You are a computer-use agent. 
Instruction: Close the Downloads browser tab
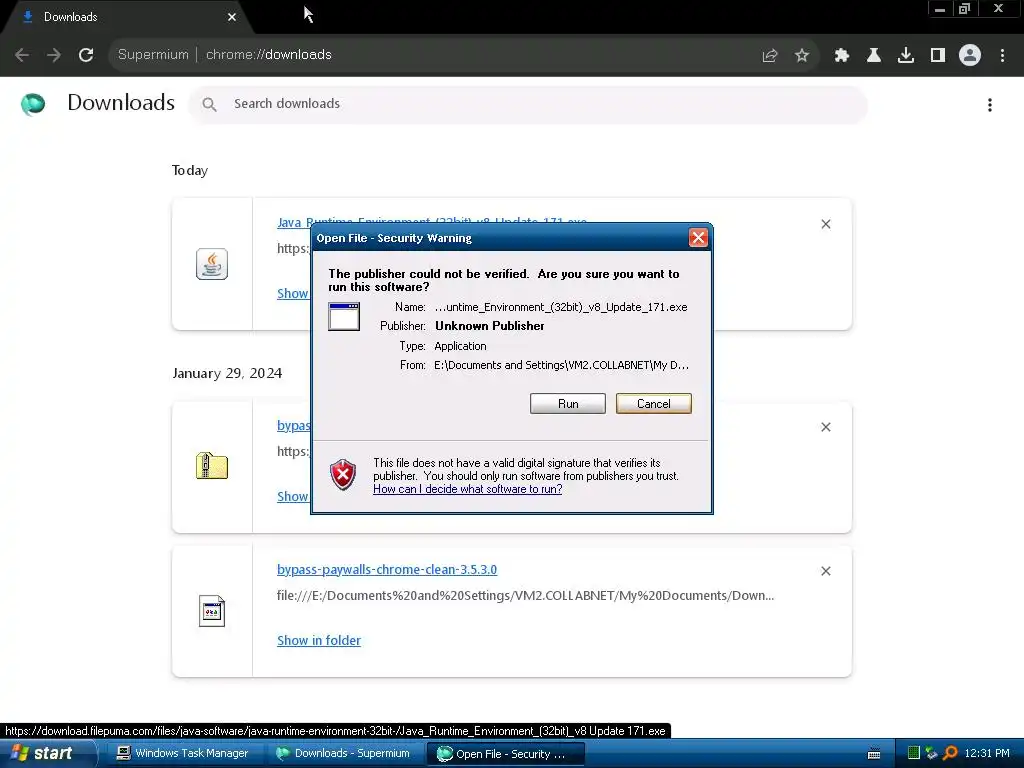[232, 17]
